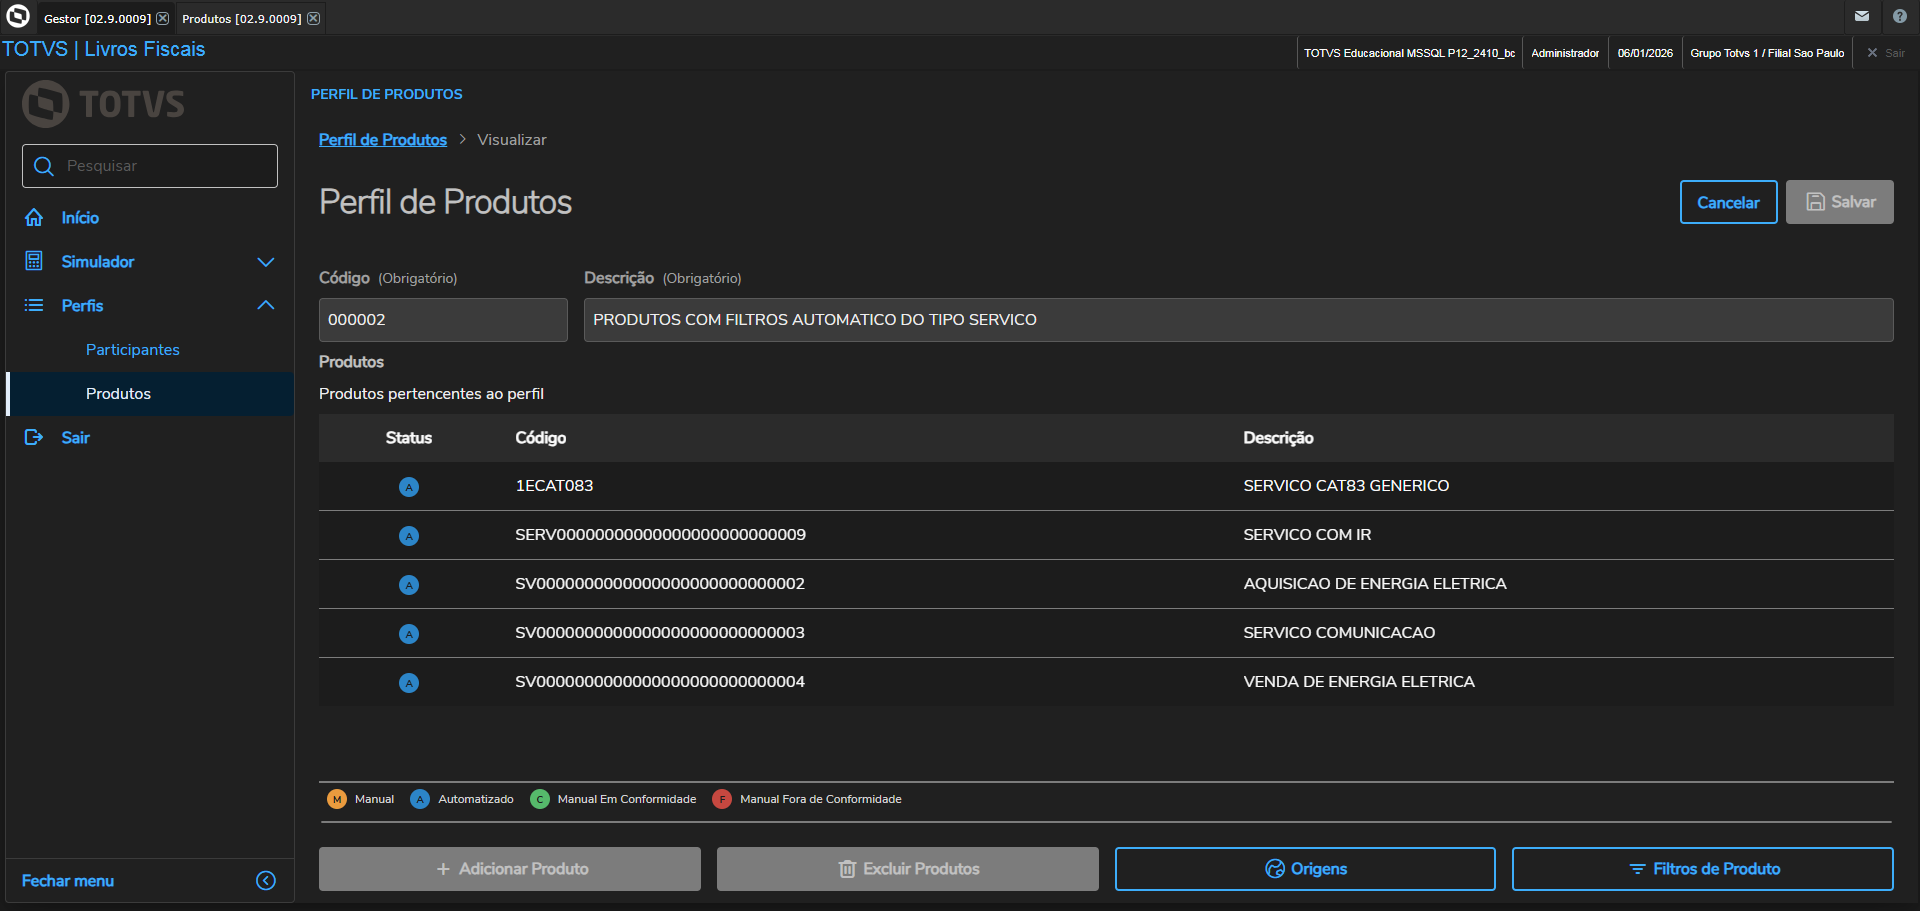1920x911 pixels.
Task: Click the TOTVS logo in the sidebar
Action: (104, 104)
